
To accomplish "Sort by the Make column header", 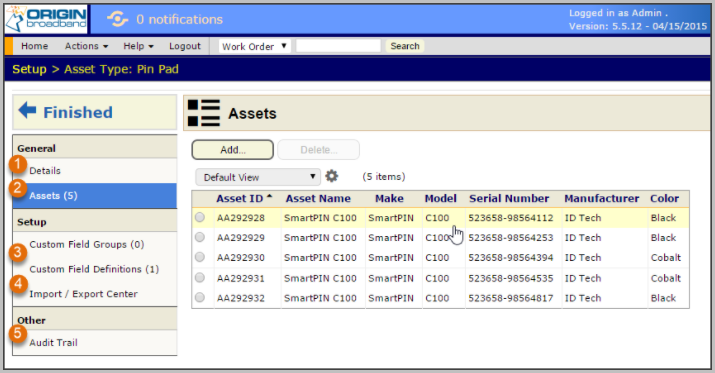I will coord(389,198).
